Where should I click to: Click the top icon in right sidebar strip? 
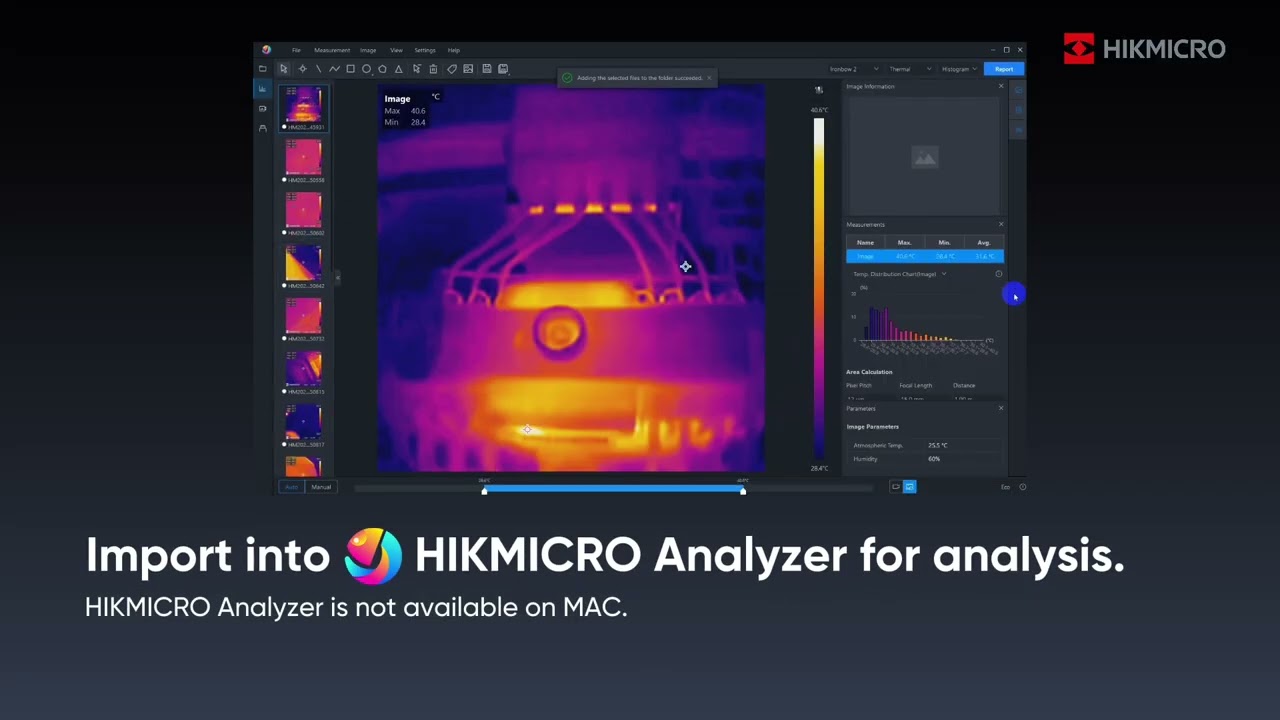pyautogui.click(x=1018, y=90)
